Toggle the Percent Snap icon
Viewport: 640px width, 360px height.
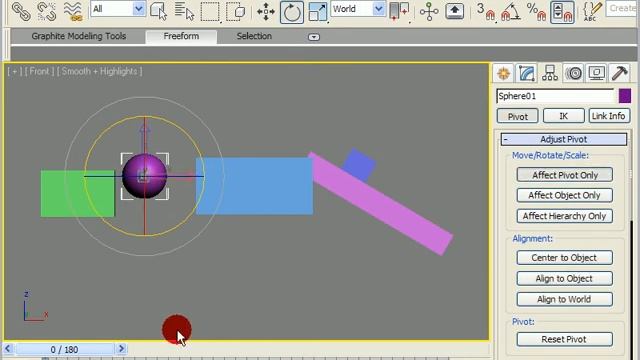tap(536, 11)
